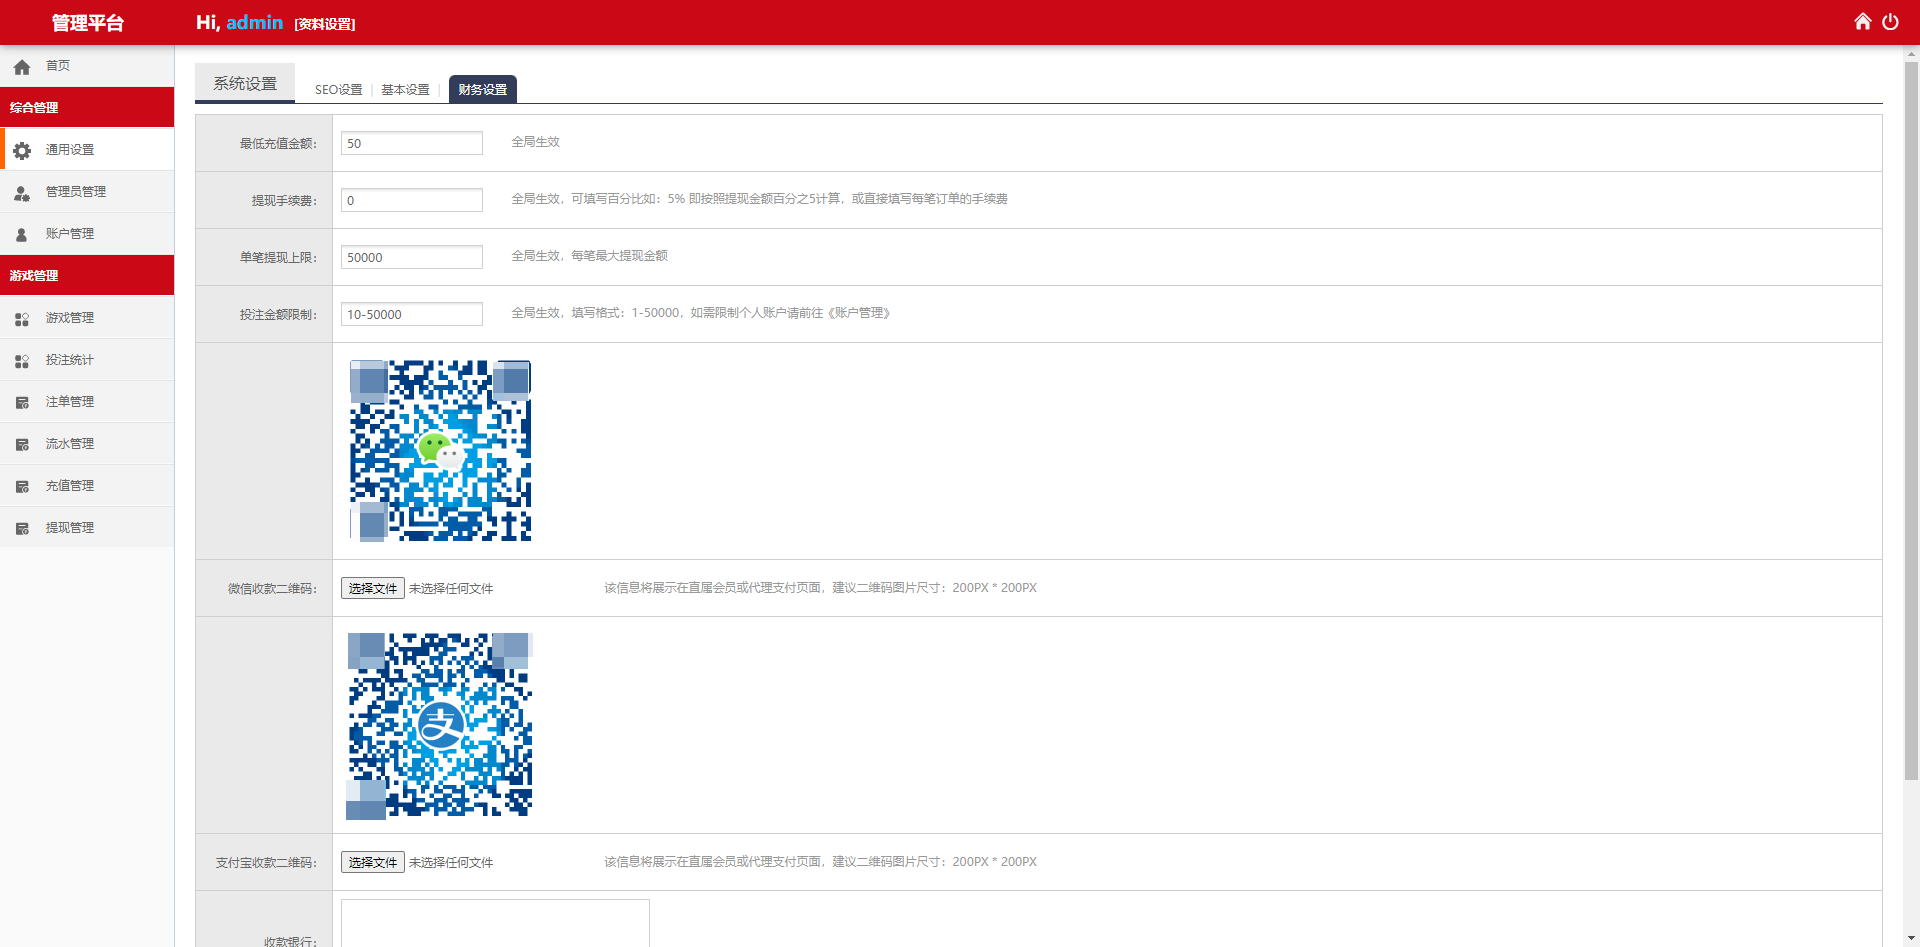1920x947 pixels.
Task: Click the vertical page scrollbar
Action: [x=1911, y=420]
